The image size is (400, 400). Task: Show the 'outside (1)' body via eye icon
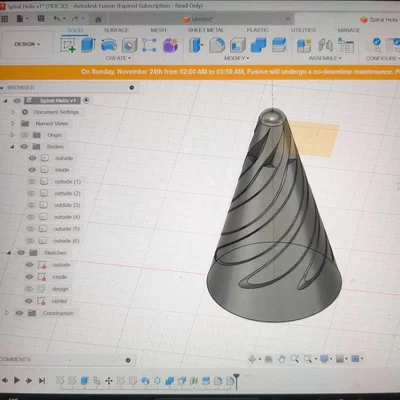pos(32,182)
